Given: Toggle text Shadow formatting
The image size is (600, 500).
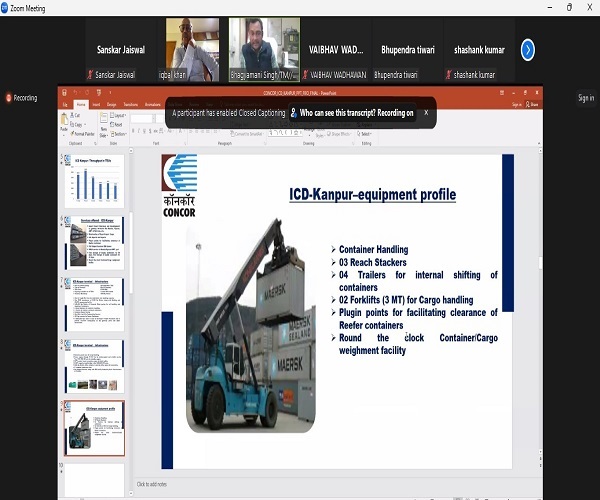Looking at the screenshot, I should point(150,131).
